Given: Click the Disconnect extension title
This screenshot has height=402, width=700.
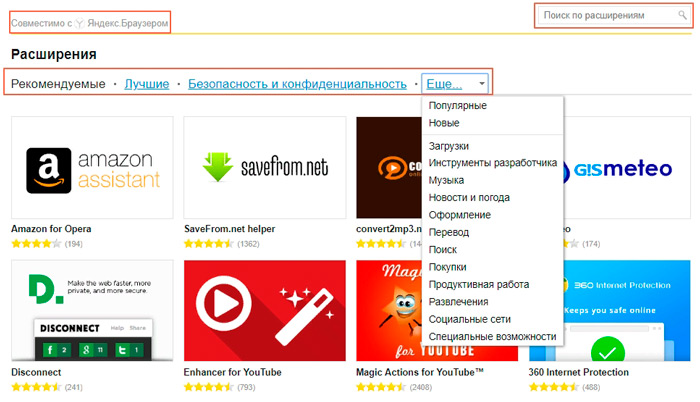Looking at the screenshot, I should coord(36,372).
